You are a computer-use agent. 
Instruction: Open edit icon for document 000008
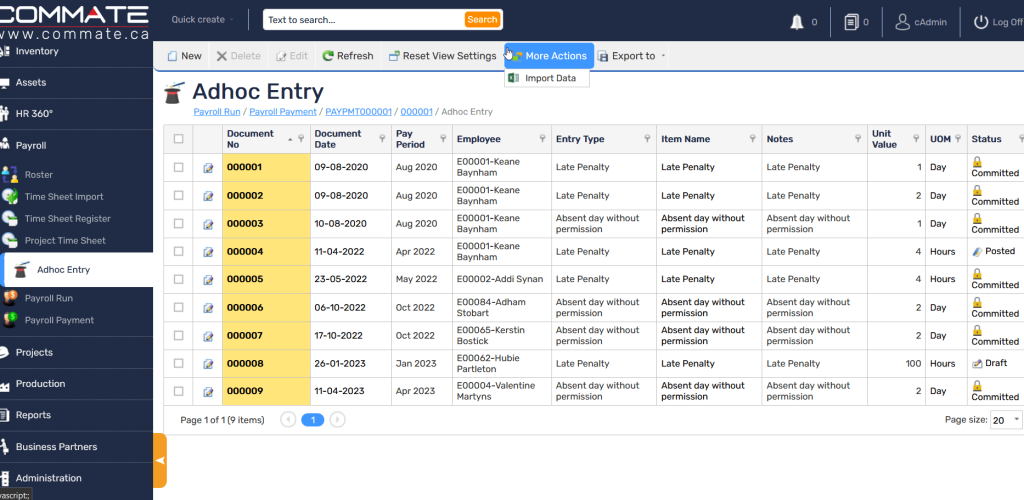pos(208,364)
